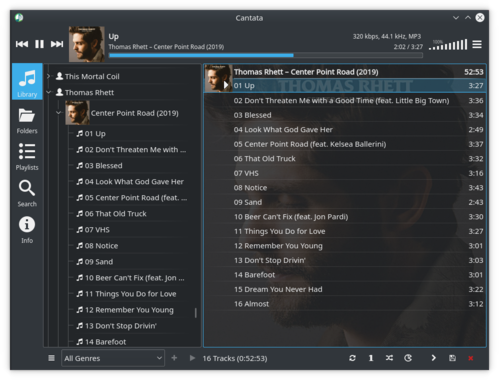Maximize the Cantata window
499x380 pixels.
tap(468, 18)
